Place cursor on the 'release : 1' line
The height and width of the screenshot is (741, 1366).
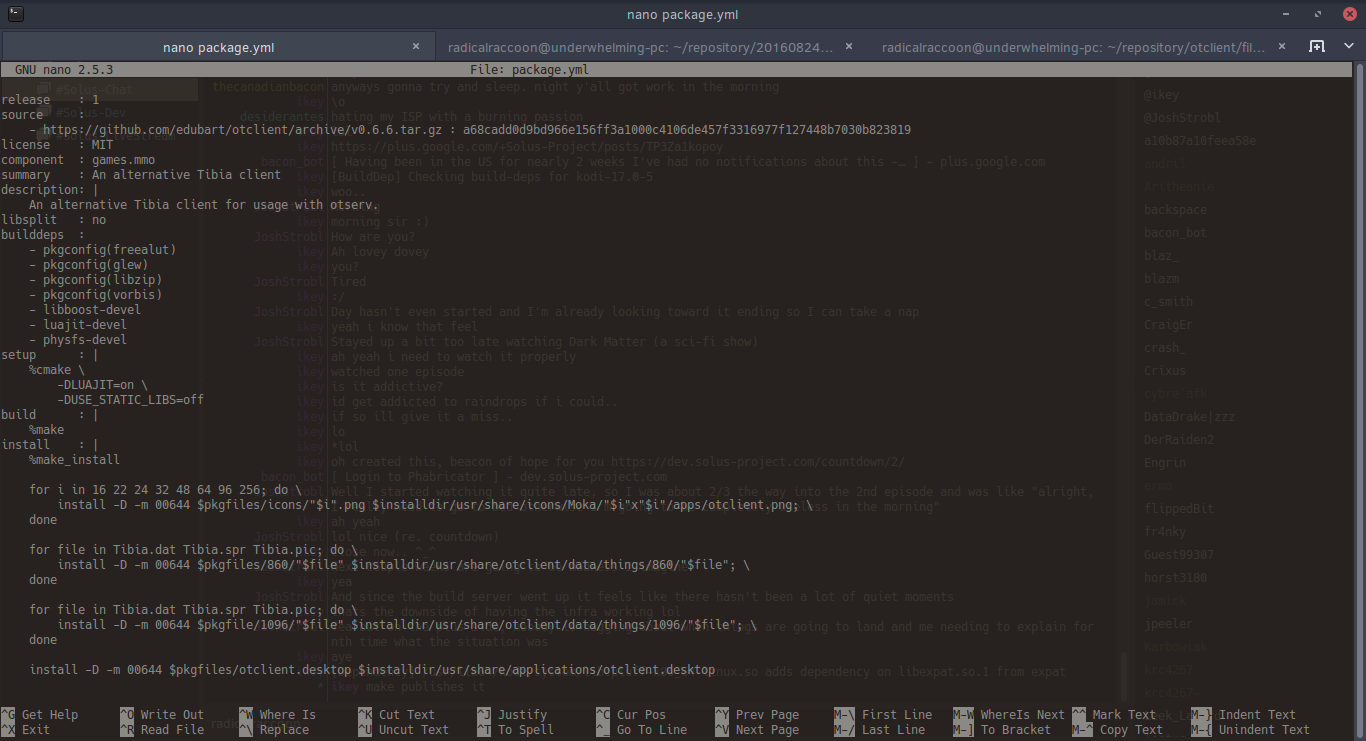pos(50,100)
